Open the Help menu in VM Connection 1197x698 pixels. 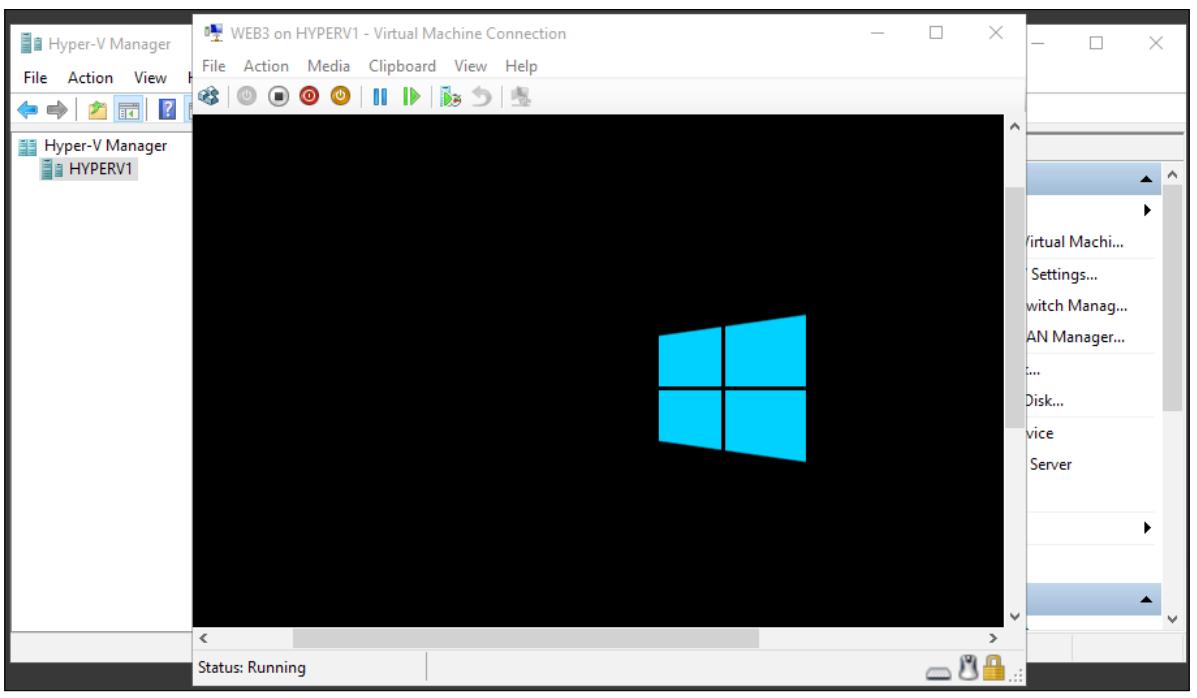coord(521,66)
